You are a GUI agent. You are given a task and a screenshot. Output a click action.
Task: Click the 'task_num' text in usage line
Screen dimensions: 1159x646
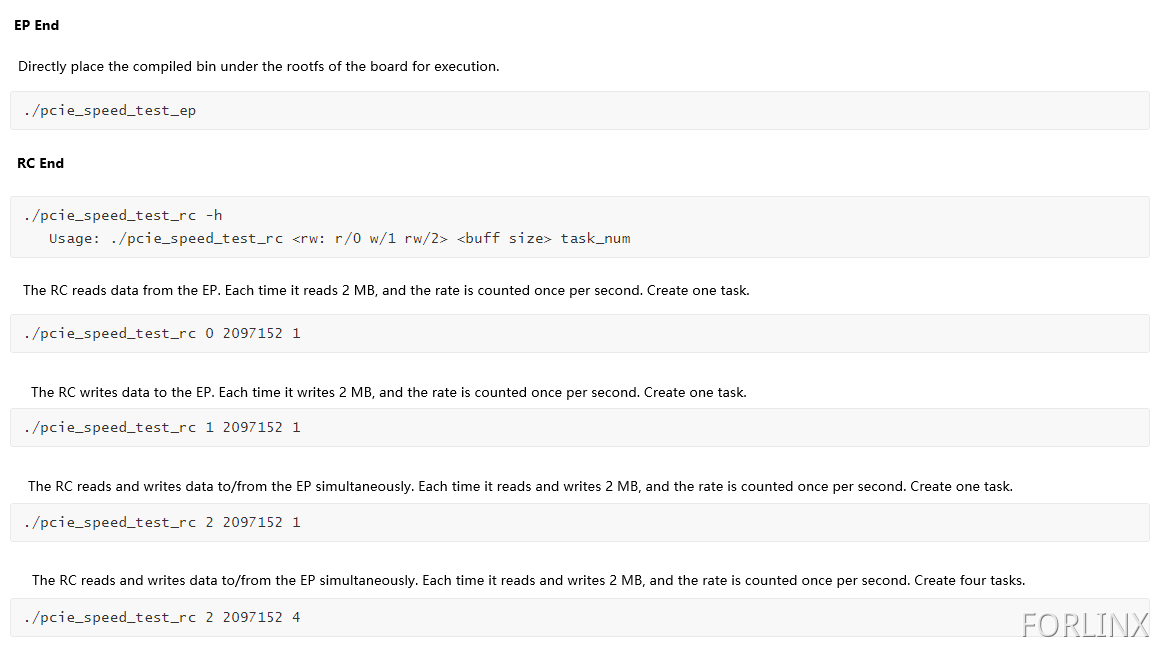tap(595, 239)
